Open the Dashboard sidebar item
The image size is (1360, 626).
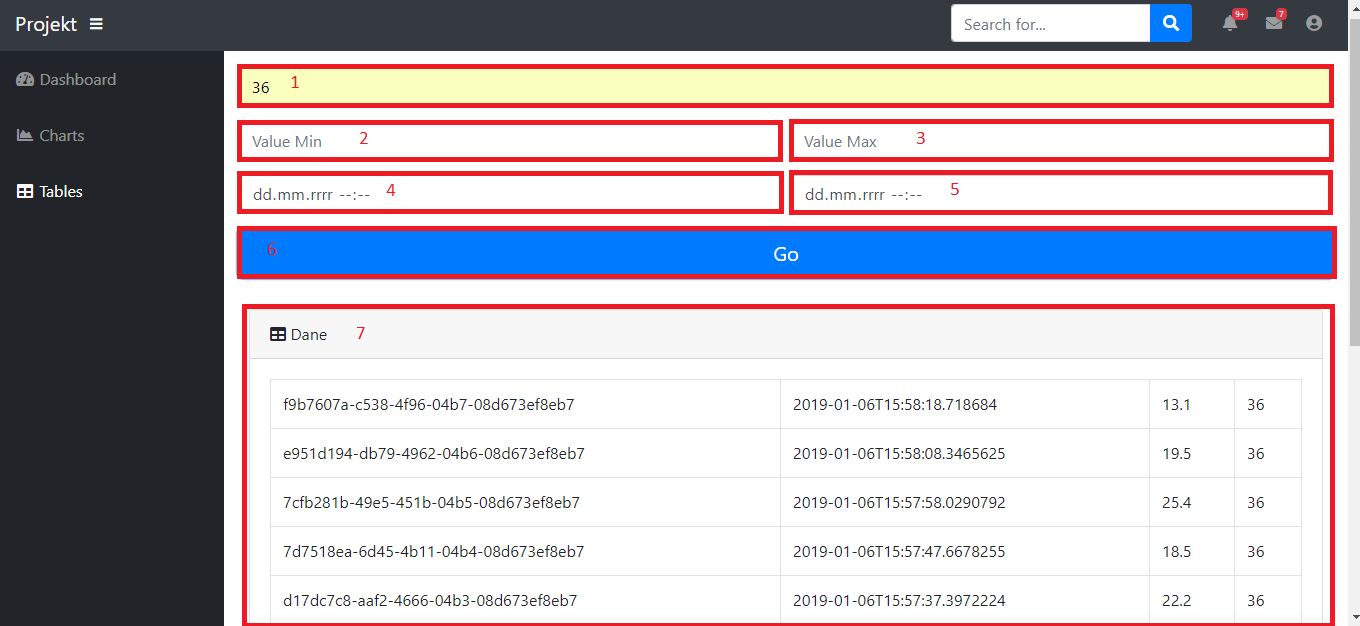[x=78, y=80]
